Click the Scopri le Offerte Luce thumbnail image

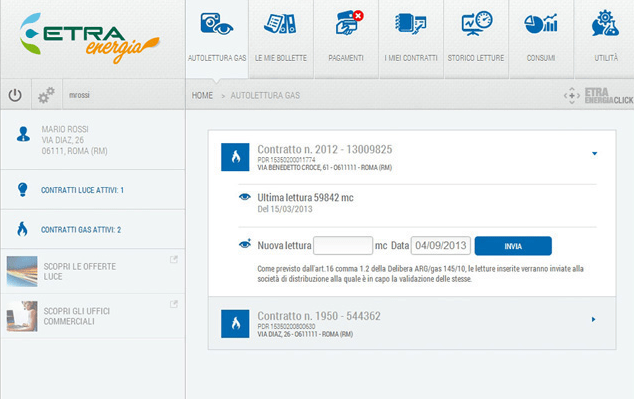[22, 271]
